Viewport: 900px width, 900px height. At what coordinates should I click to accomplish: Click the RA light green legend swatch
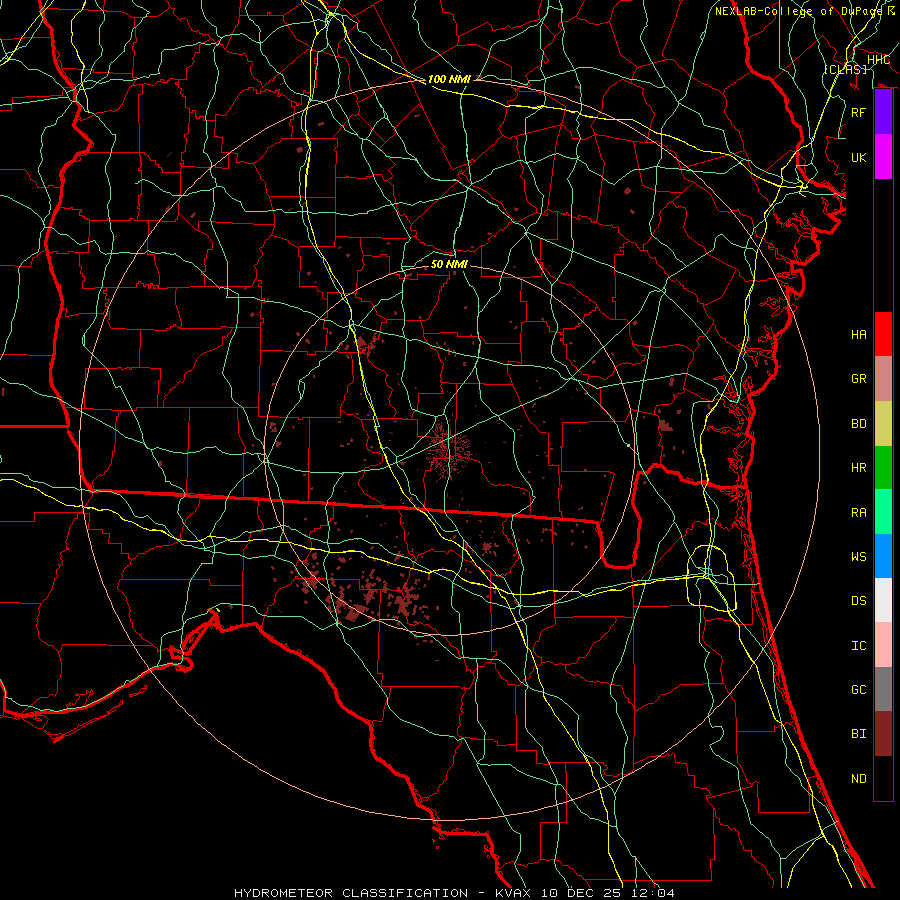[x=883, y=512]
